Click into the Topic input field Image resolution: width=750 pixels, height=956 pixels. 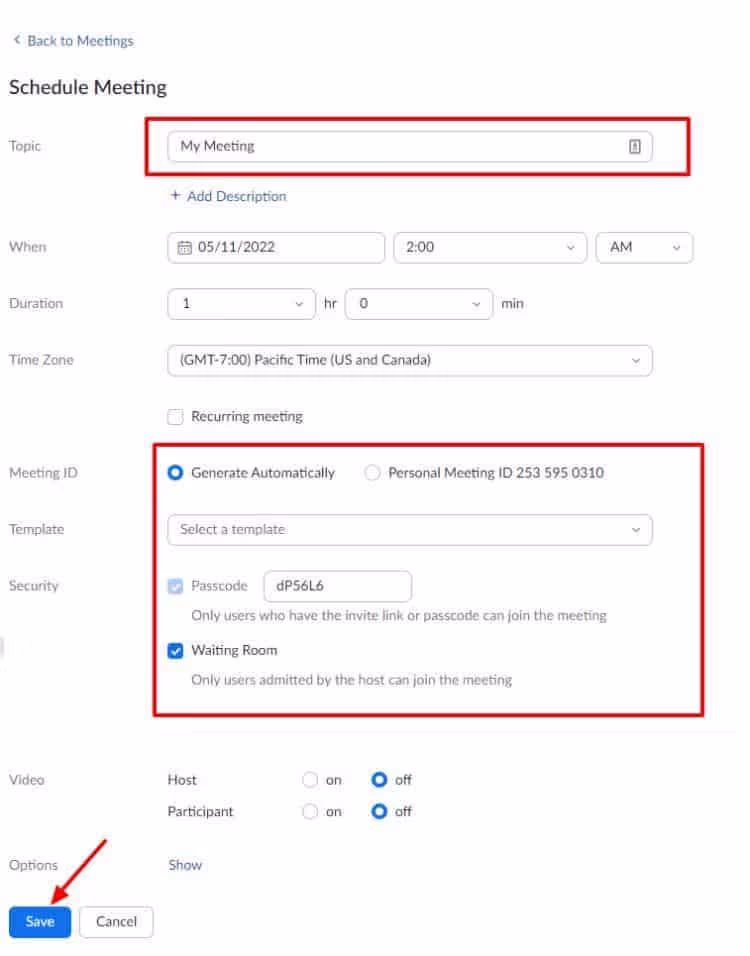(410, 146)
